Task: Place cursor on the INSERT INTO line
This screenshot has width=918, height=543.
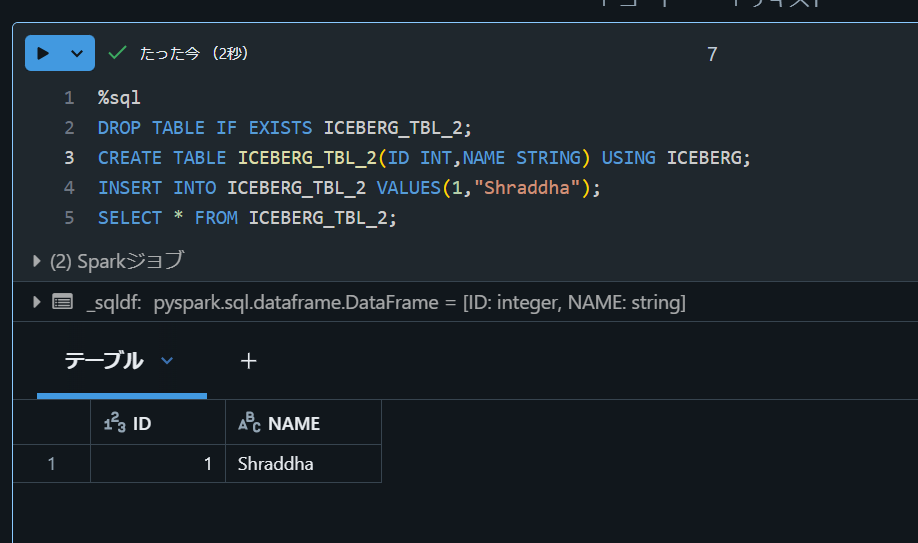Action: (x=349, y=188)
